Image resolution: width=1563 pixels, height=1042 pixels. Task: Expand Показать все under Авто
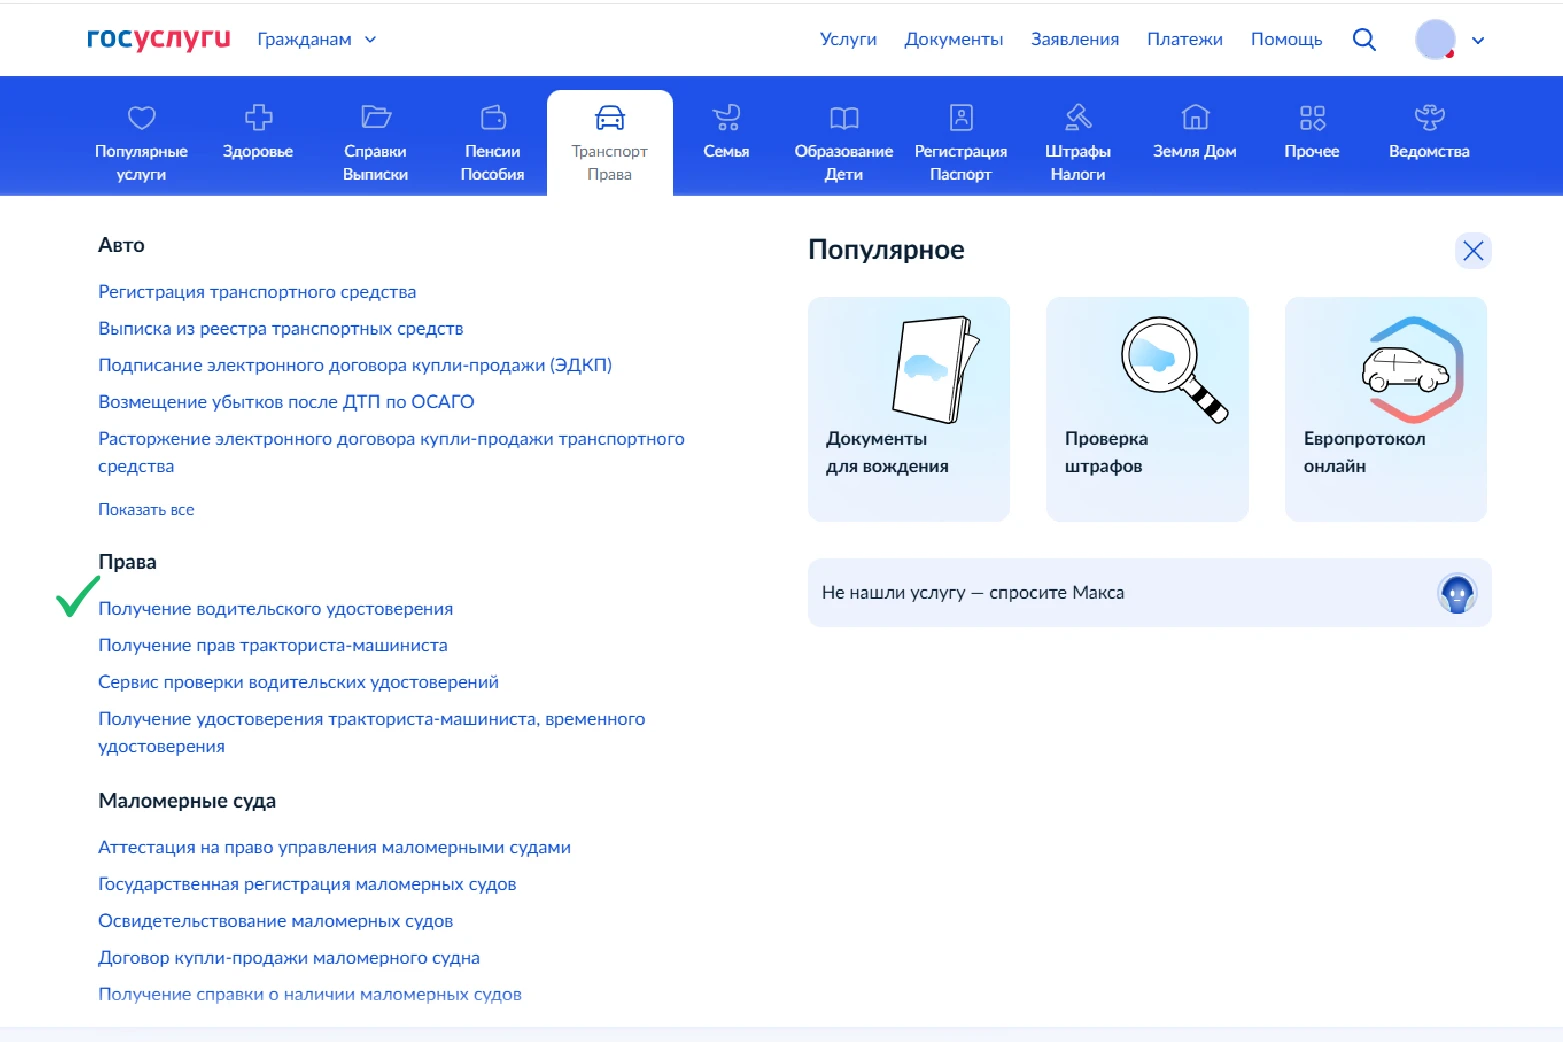(x=146, y=509)
